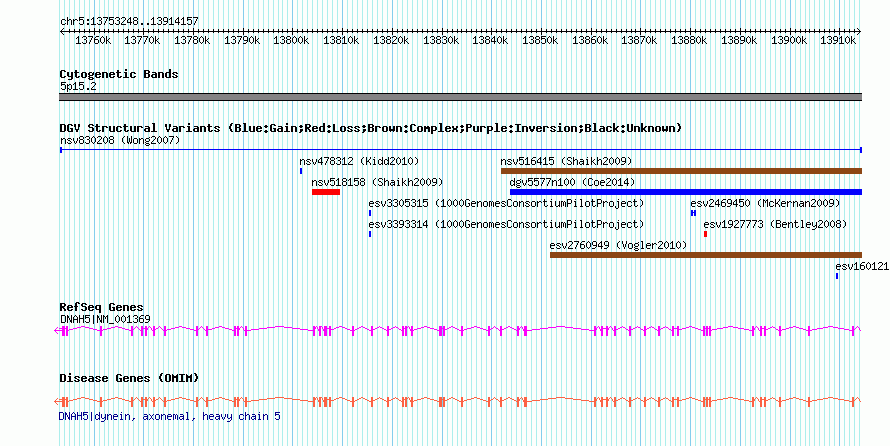Click the 13910k ruler tick label
The height and width of the screenshot is (446, 890).
point(839,40)
